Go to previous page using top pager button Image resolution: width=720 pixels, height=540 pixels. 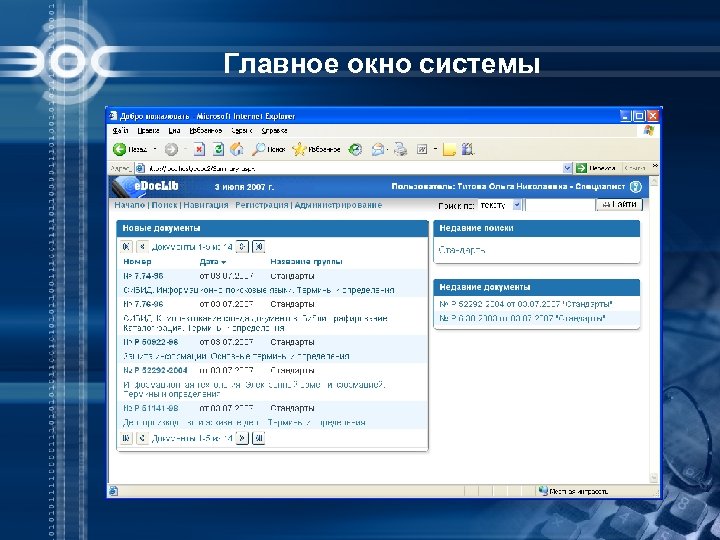[x=142, y=247]
